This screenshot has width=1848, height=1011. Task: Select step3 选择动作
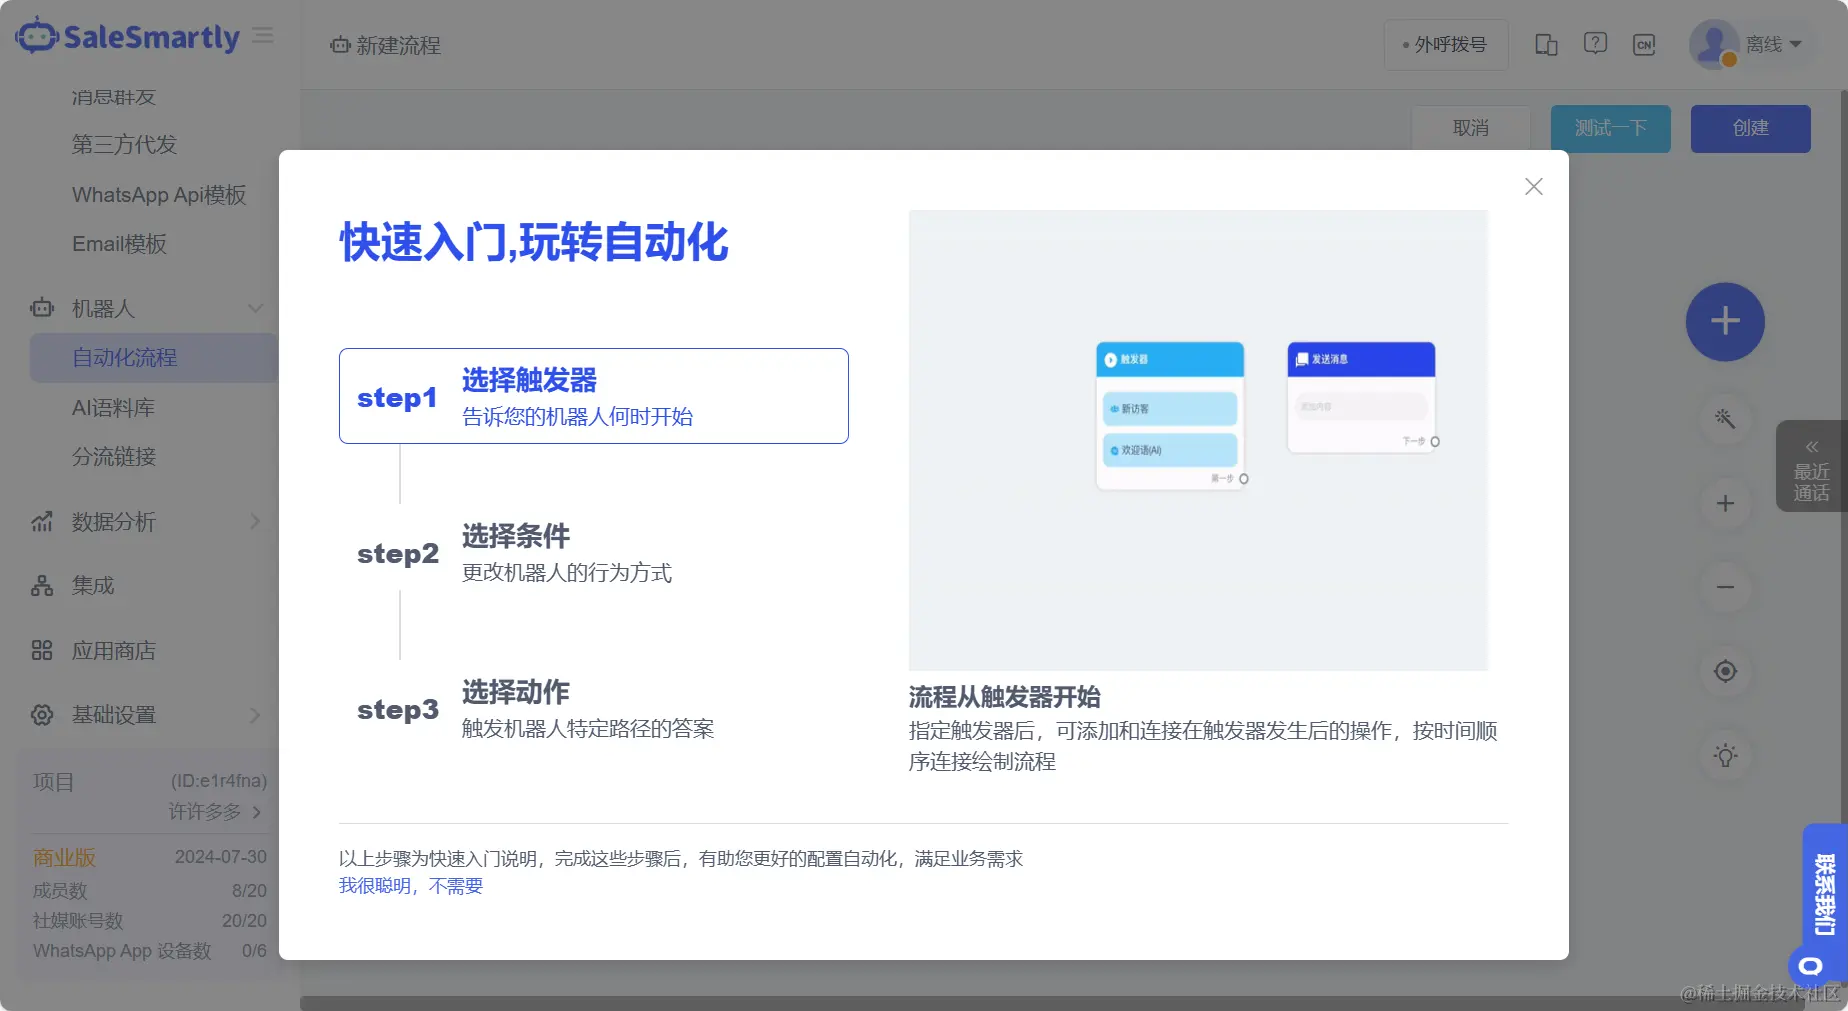[594, 708]
